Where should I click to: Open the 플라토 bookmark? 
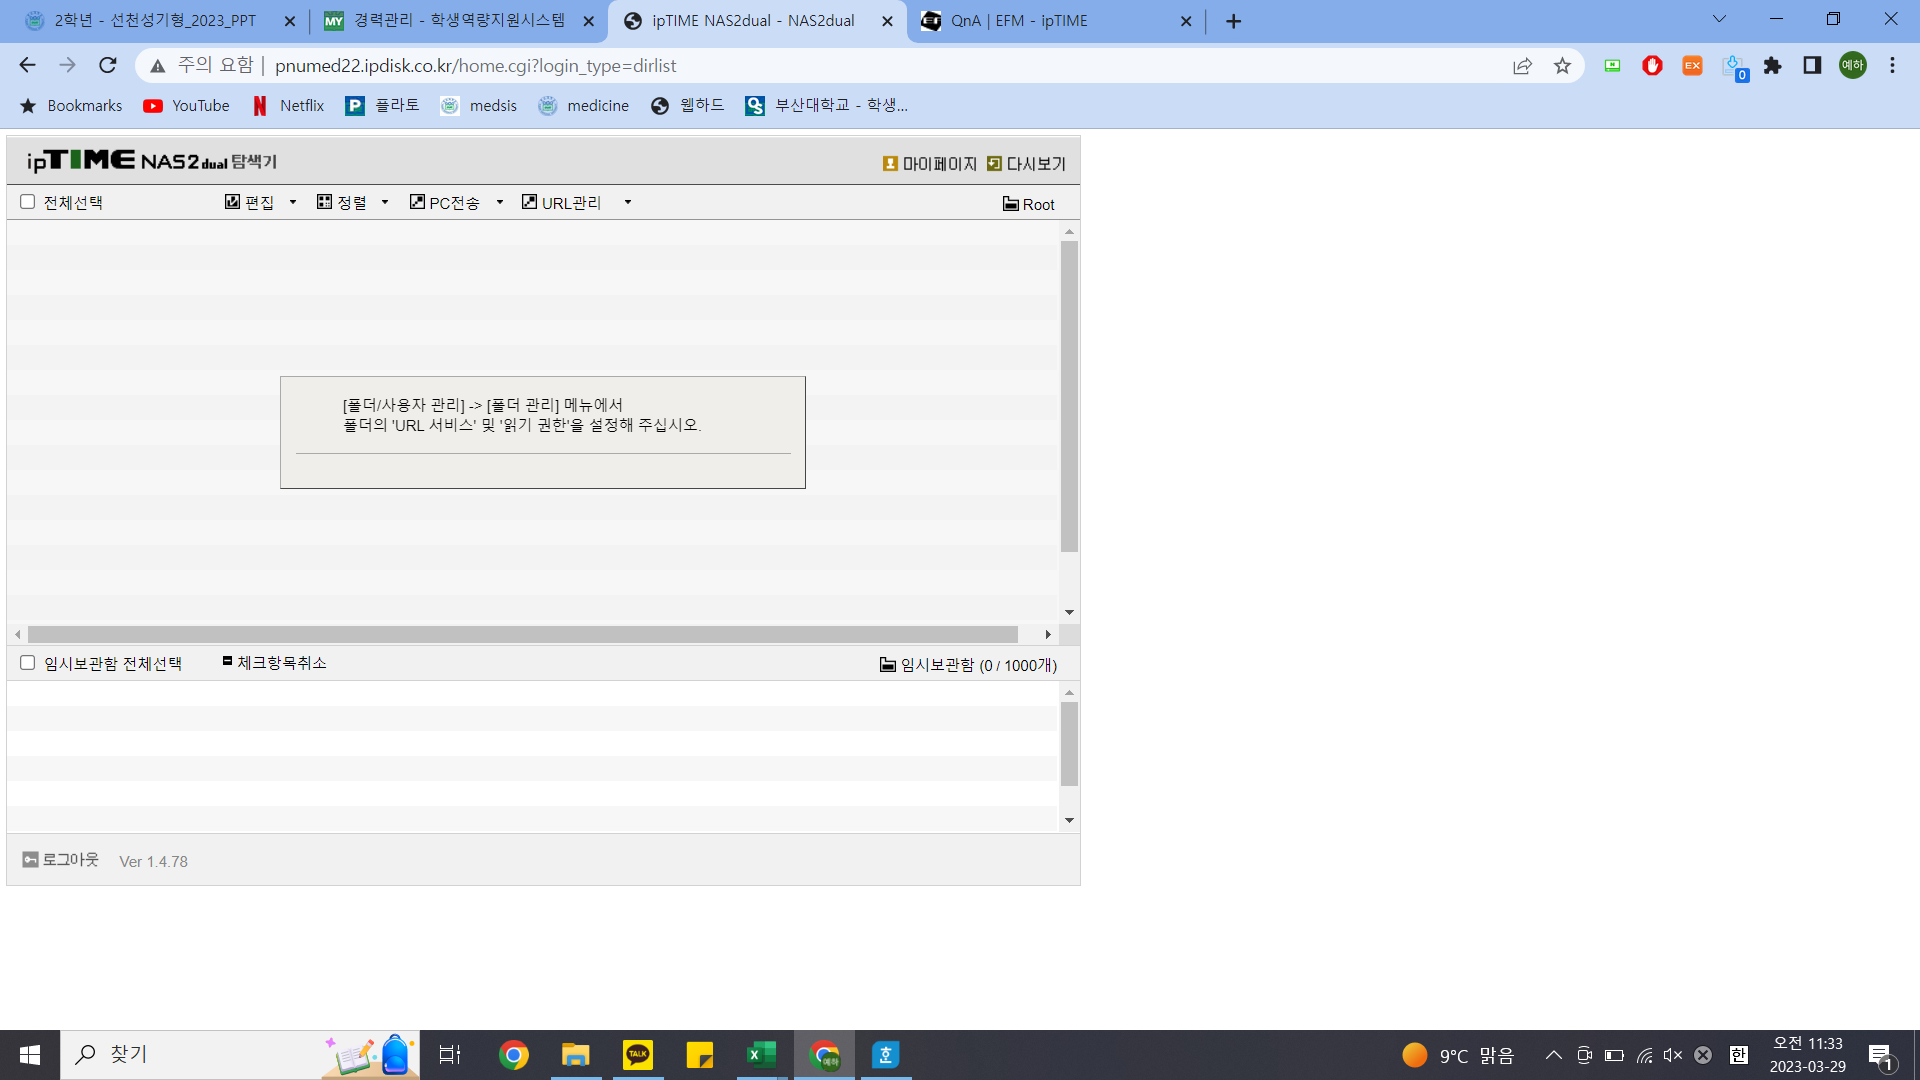pos(382,106)
